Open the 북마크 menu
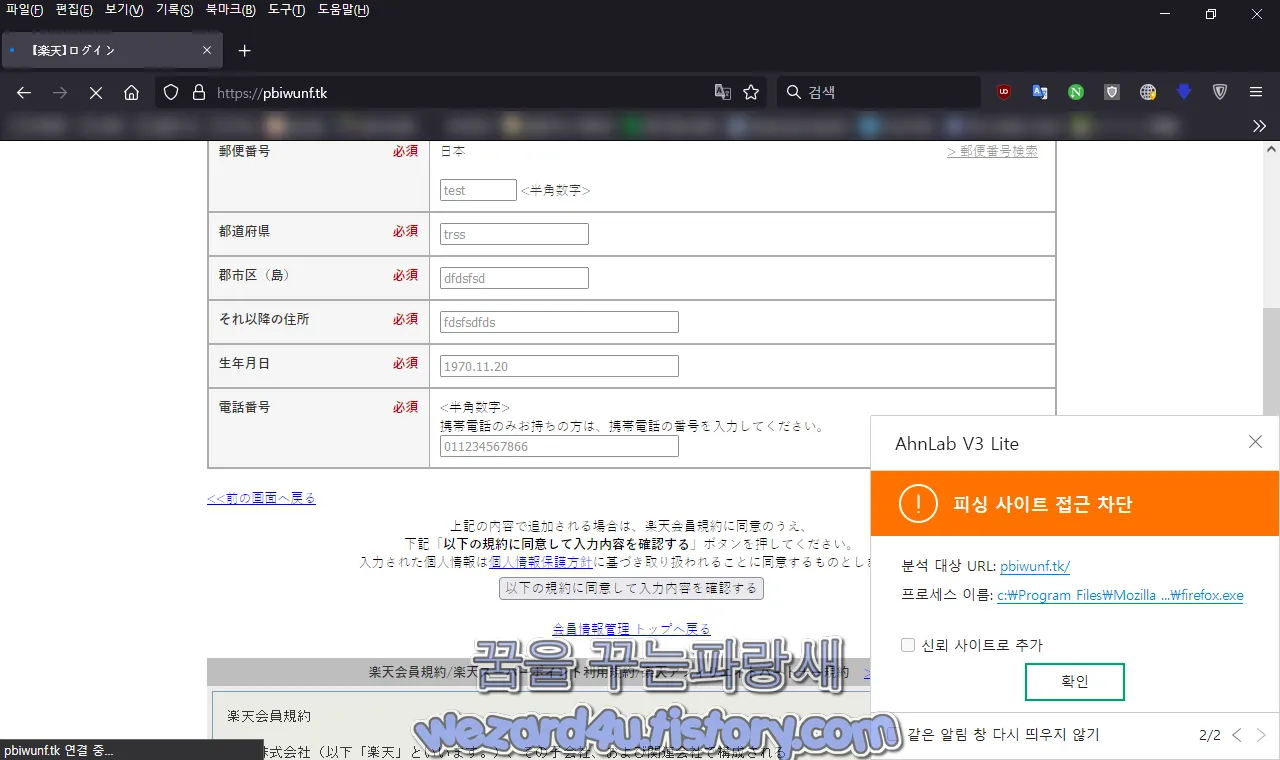This screenshot has width=1280, height=760. 230,10
